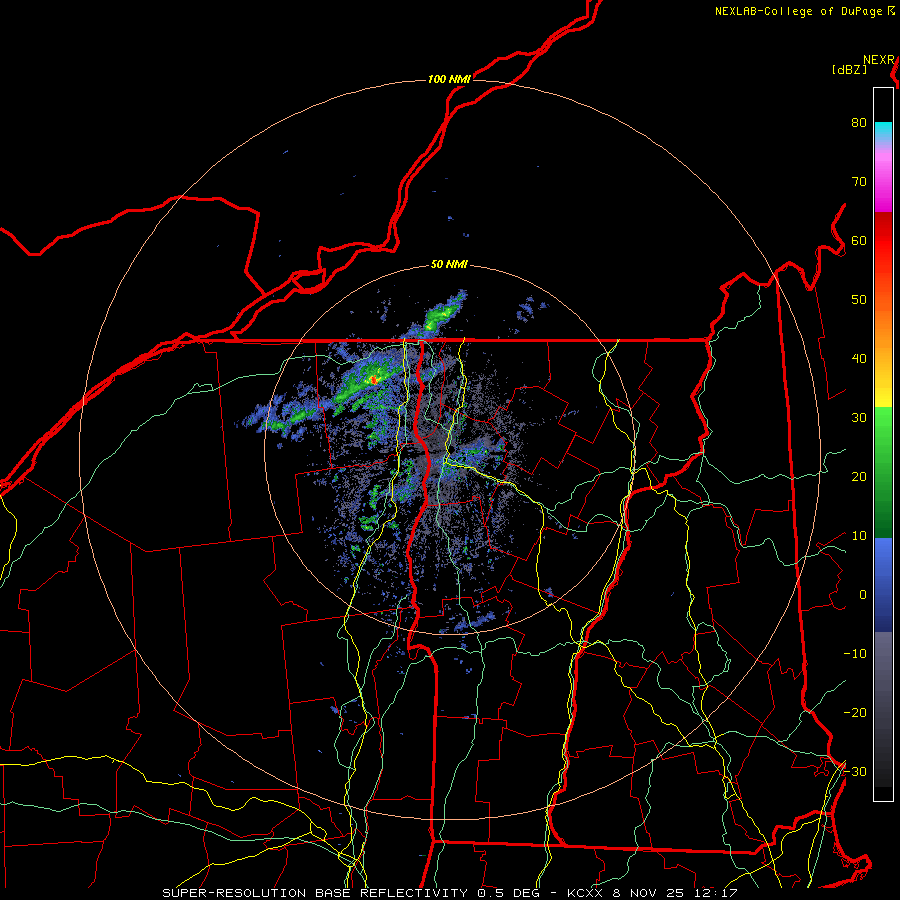Image resolution: width=900 pixels, height=900 pixels.
Task: Click the NEXR label above the color bar
Action: pyautogui.click(x=879, y=60)
